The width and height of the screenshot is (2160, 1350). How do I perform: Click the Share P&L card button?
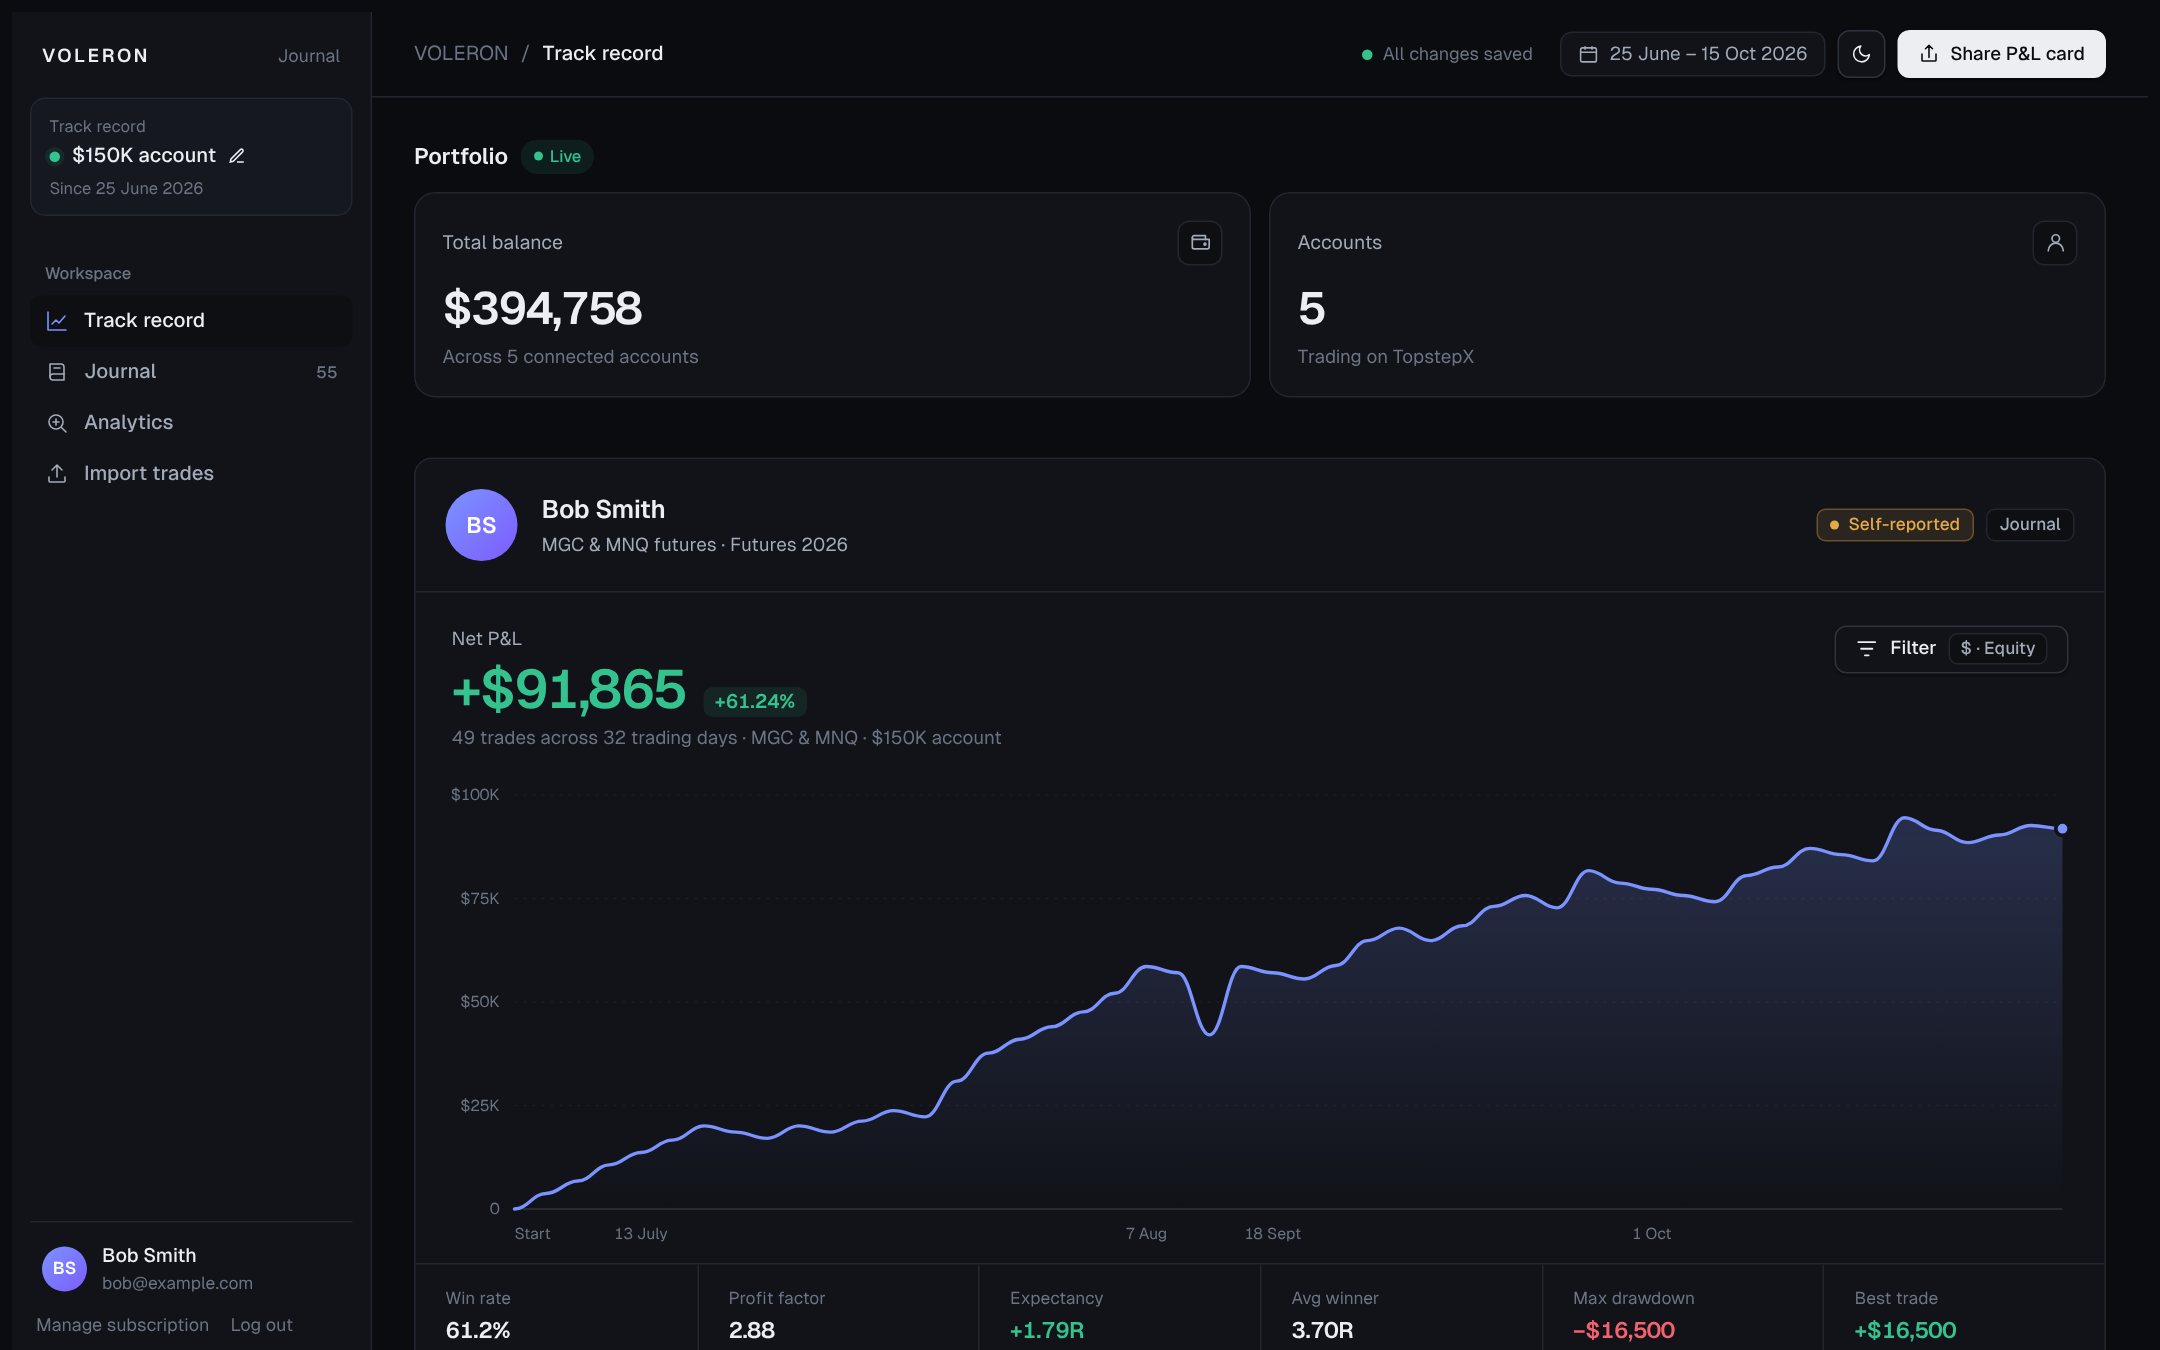pos(2001,54)
